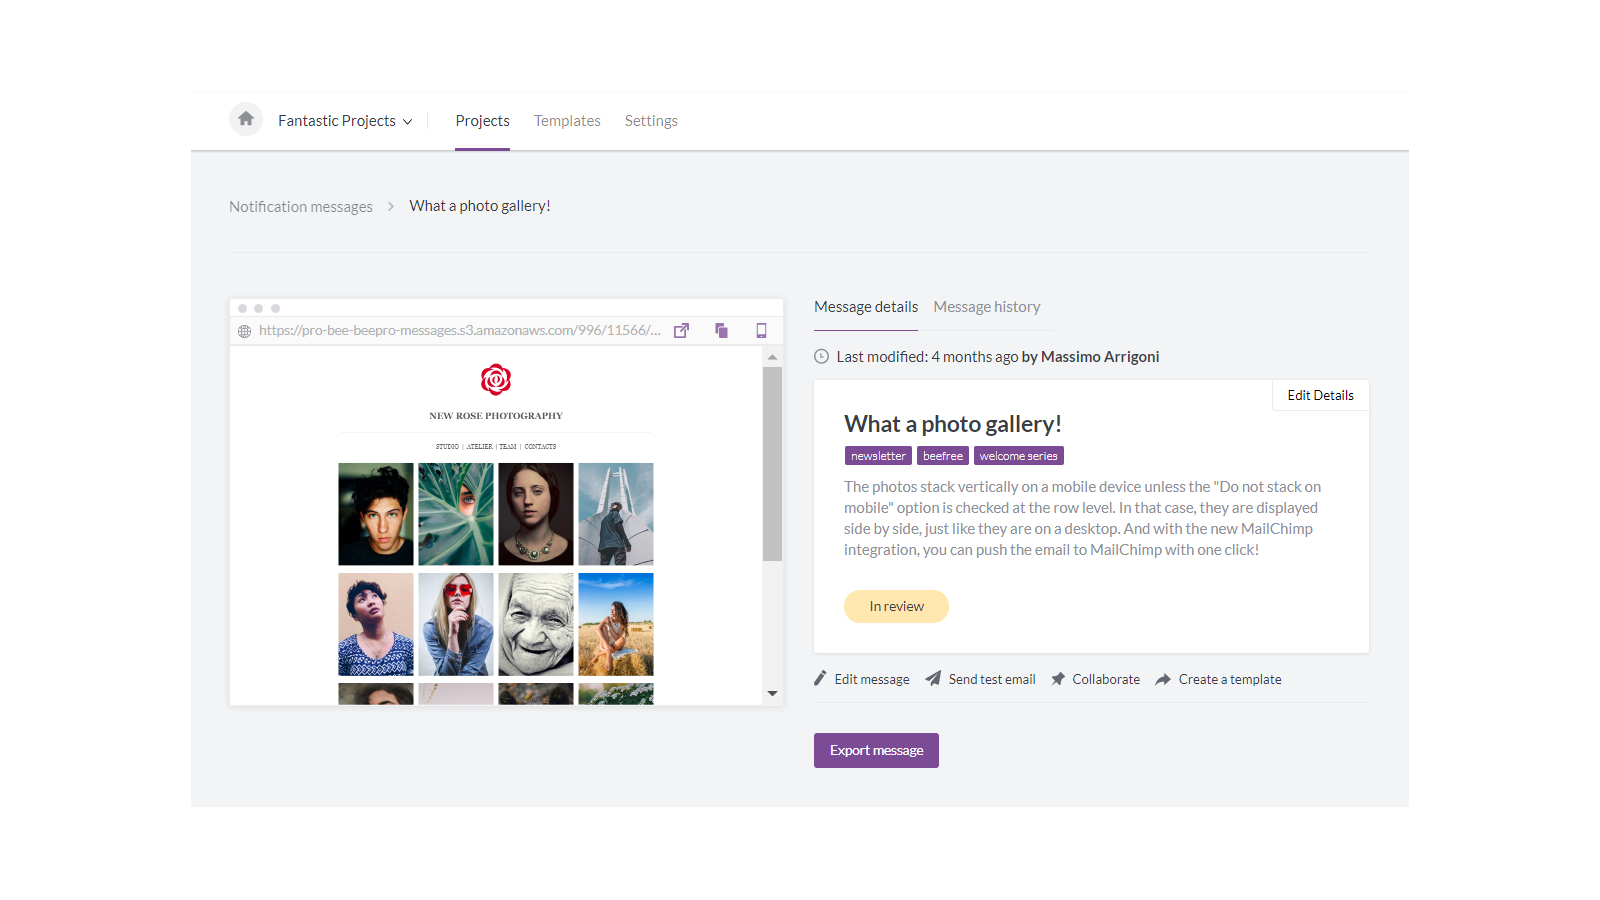
Task: Select the black-shirt man portrait thumbnail
Action: tap(376, 514)
